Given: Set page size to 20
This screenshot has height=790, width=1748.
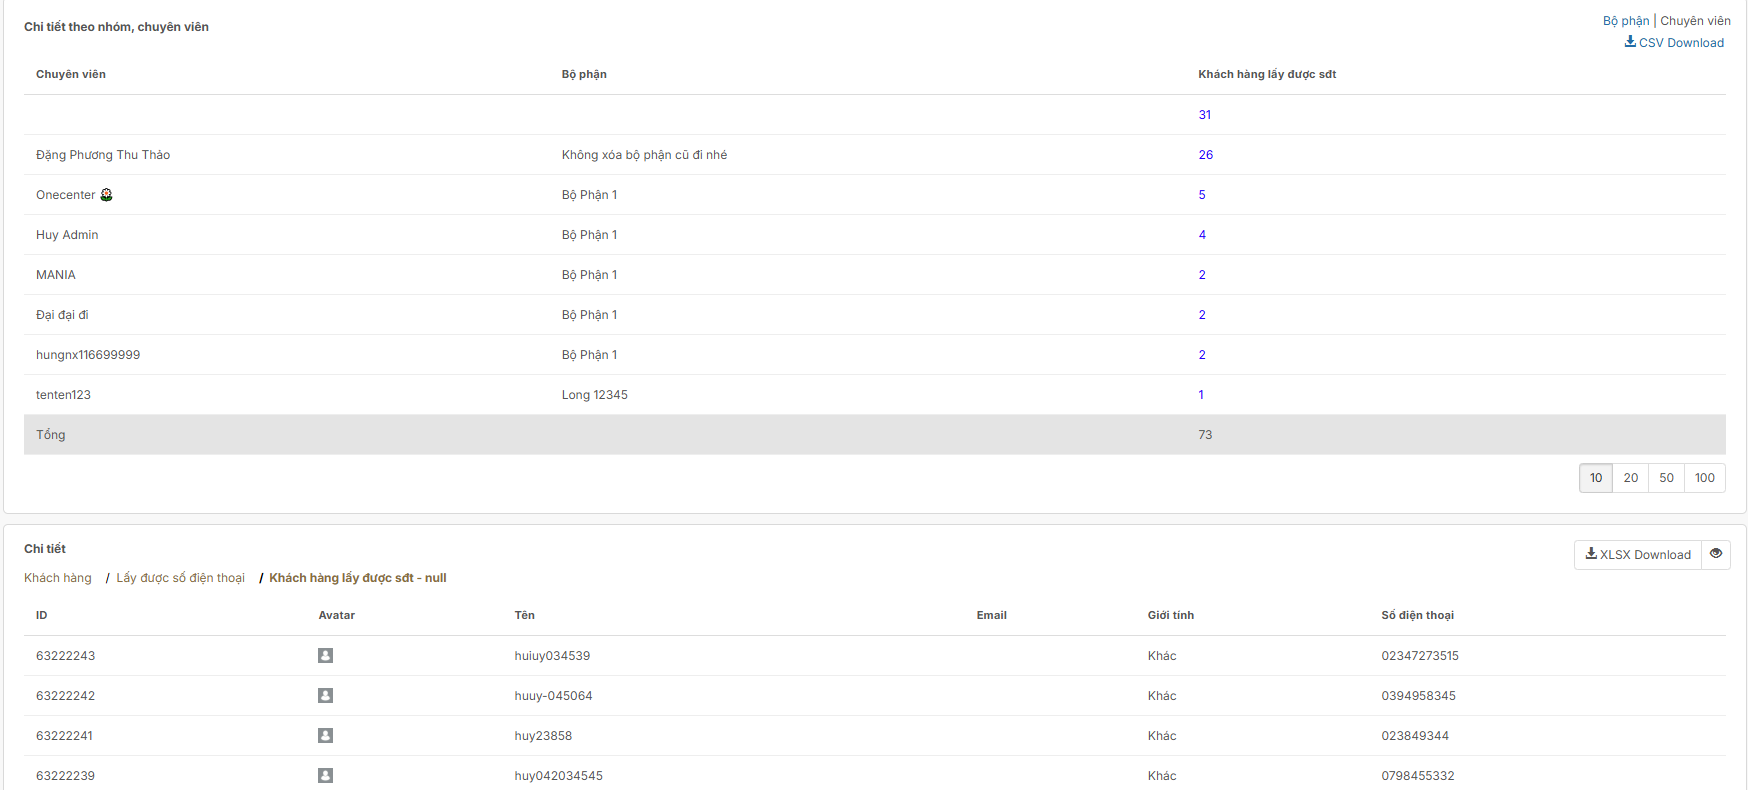Looking at the screenshot, I should click(1630, 478).
